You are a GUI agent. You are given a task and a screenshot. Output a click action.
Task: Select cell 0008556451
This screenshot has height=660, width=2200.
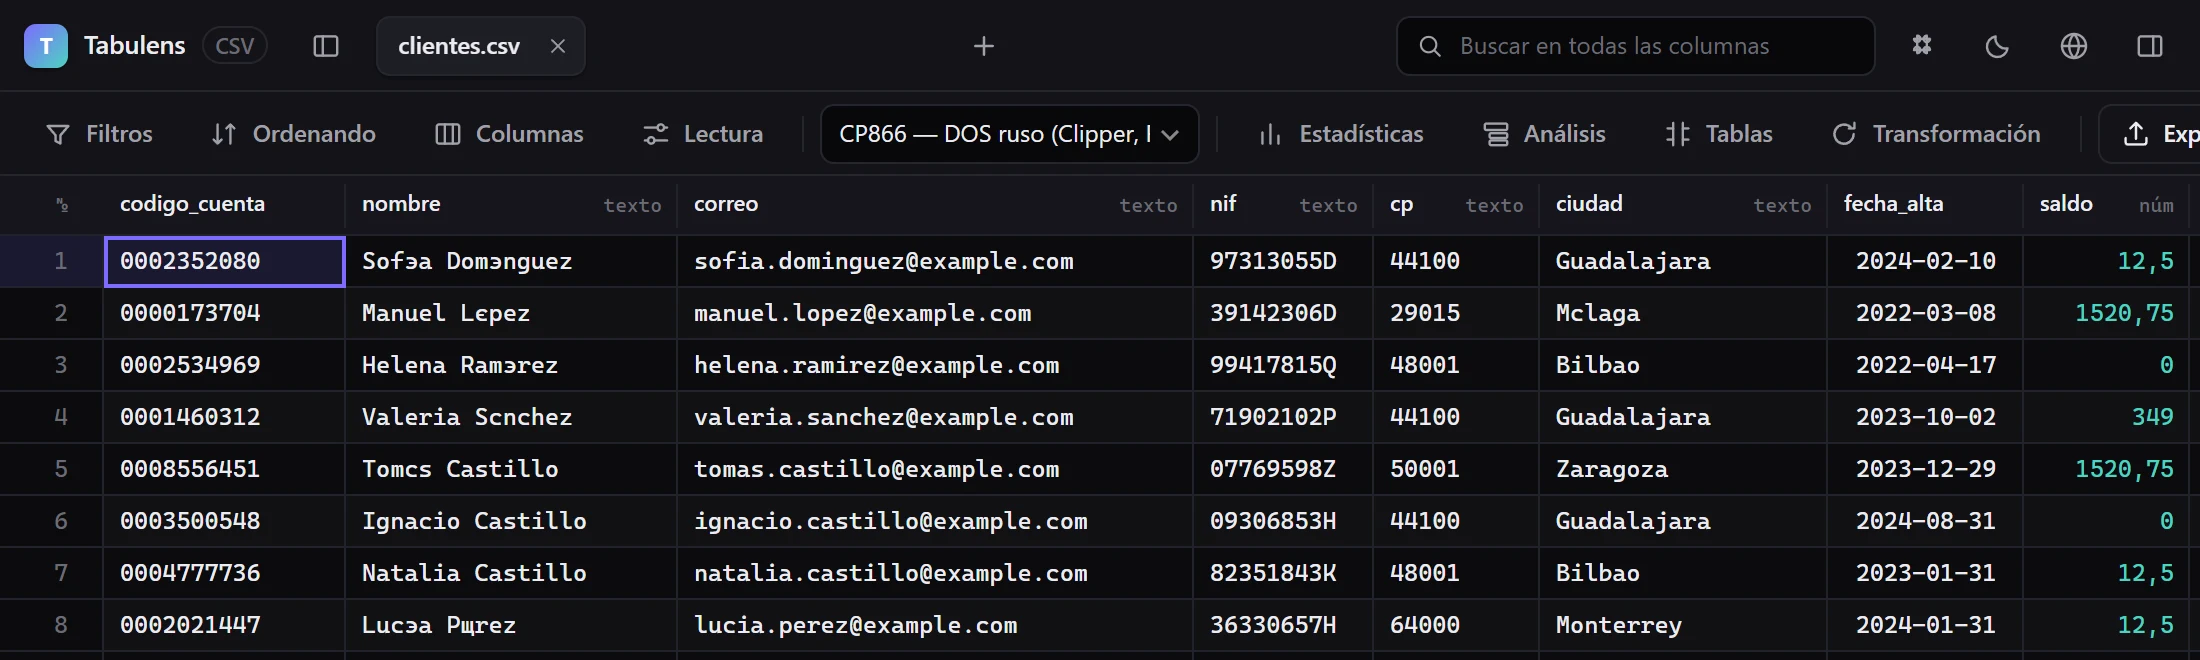click(224, 470)
